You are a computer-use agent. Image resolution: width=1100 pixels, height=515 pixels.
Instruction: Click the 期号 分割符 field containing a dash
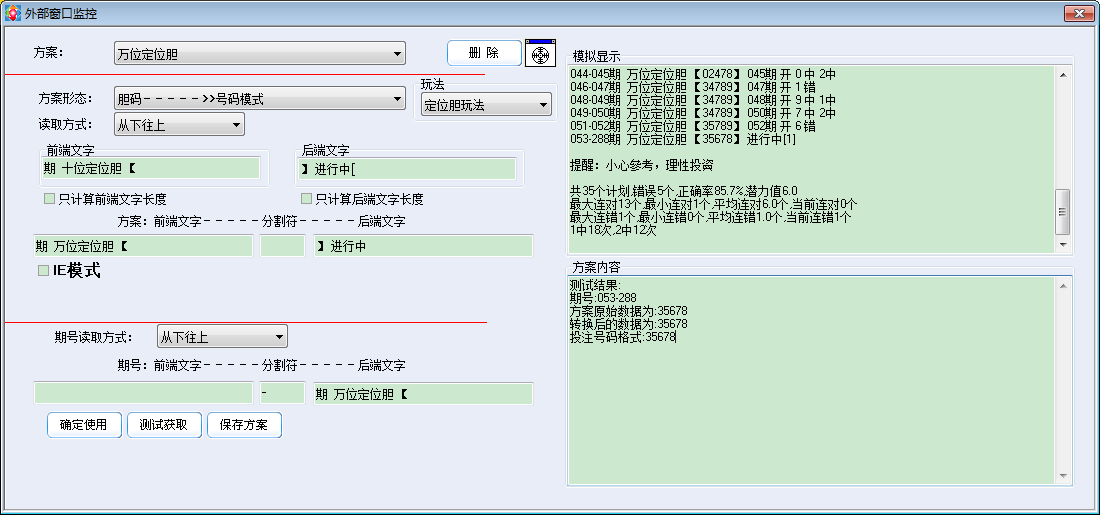(282, 394)
